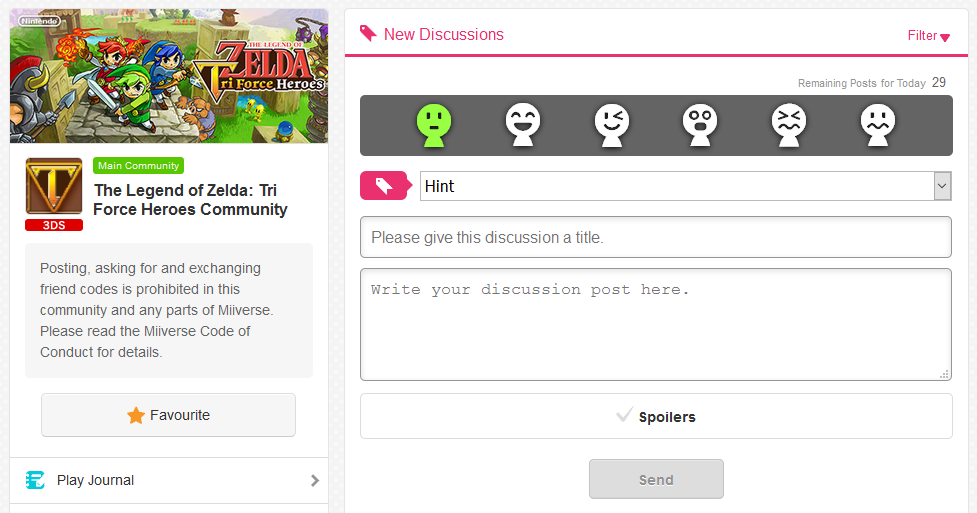
Task: Open the Hint topic dropdown
Action: (x=685, y=186)
